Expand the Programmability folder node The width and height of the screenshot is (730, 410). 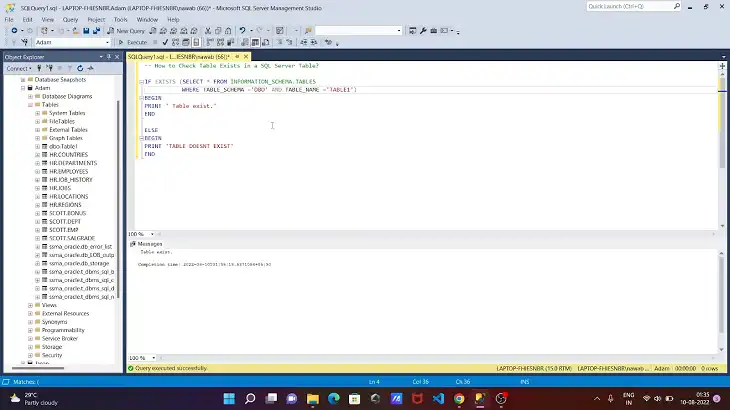coord(30,330)
